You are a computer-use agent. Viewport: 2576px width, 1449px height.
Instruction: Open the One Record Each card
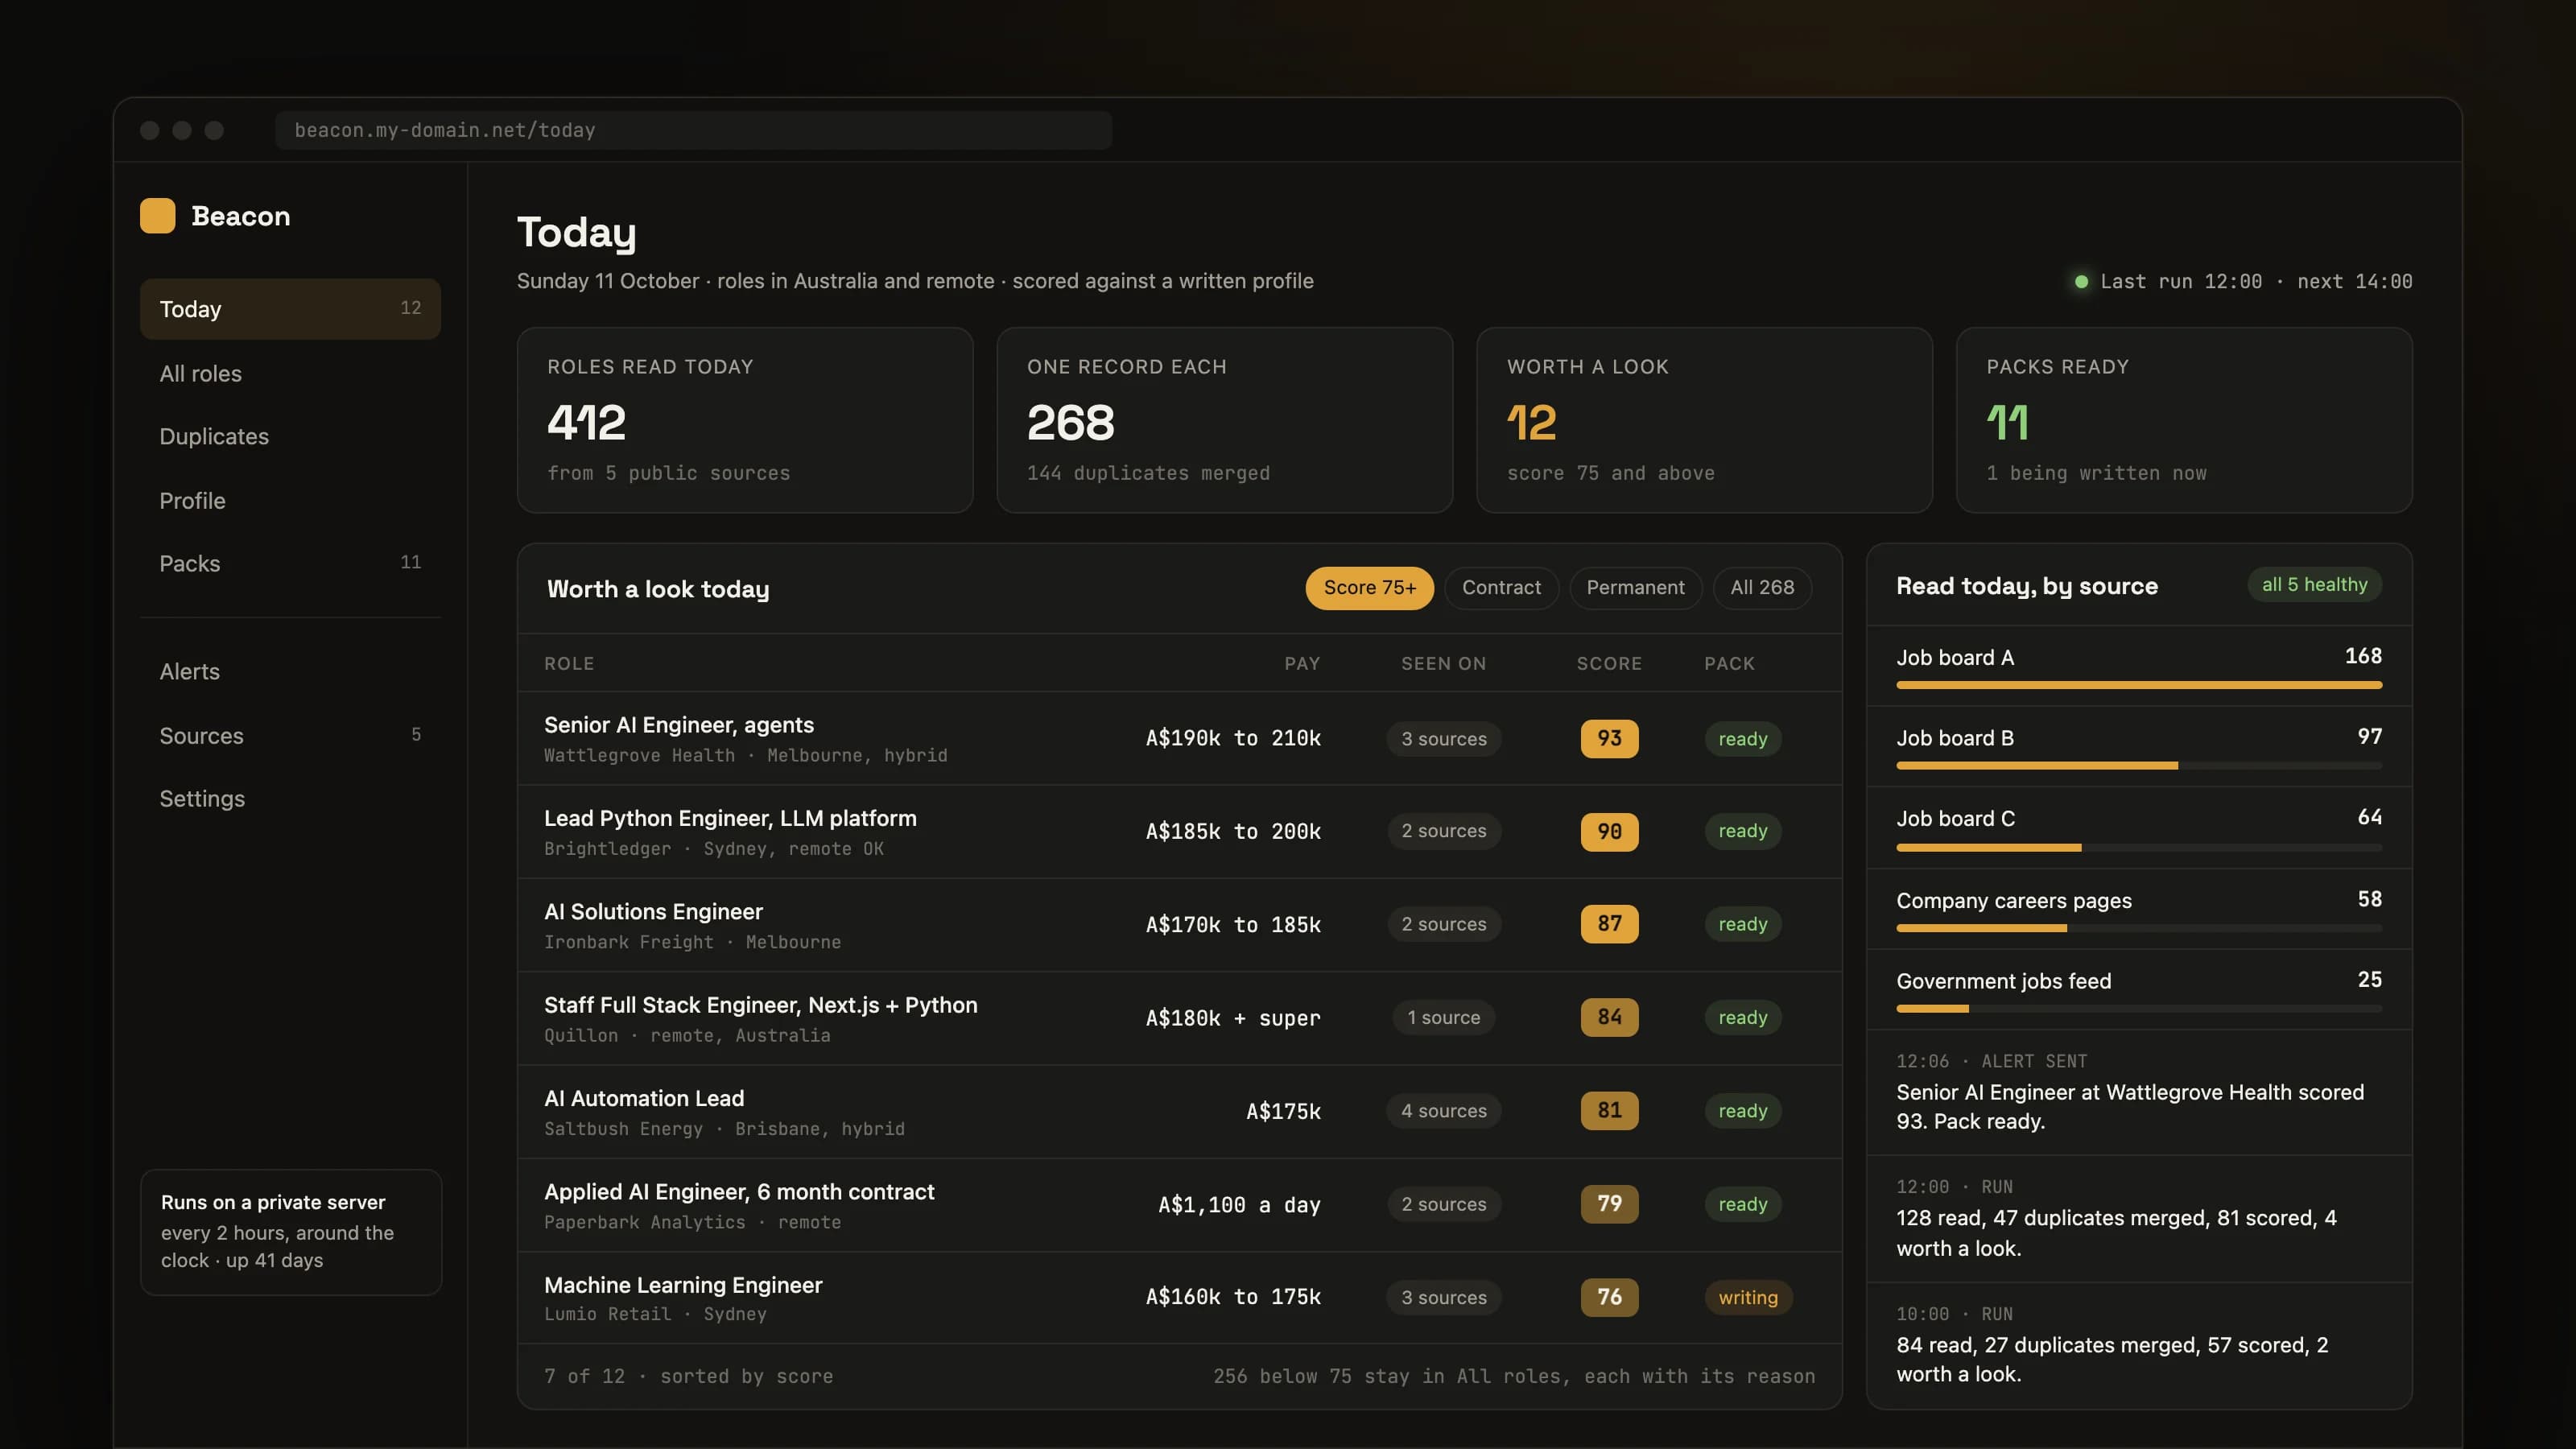click(x=1224, y=420)
